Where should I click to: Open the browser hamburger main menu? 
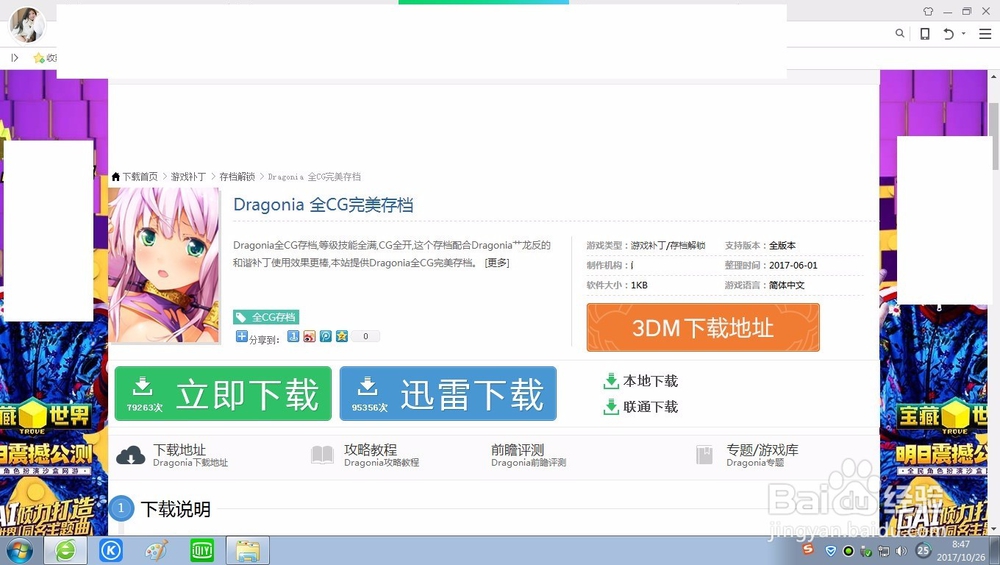click(x=985, y=34)
